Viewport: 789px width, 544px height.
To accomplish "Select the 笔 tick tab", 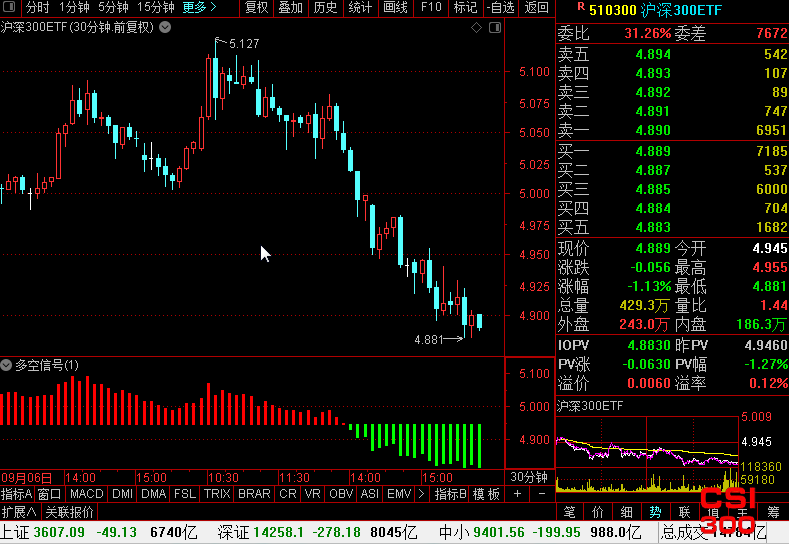I will [x=570, y=512].
